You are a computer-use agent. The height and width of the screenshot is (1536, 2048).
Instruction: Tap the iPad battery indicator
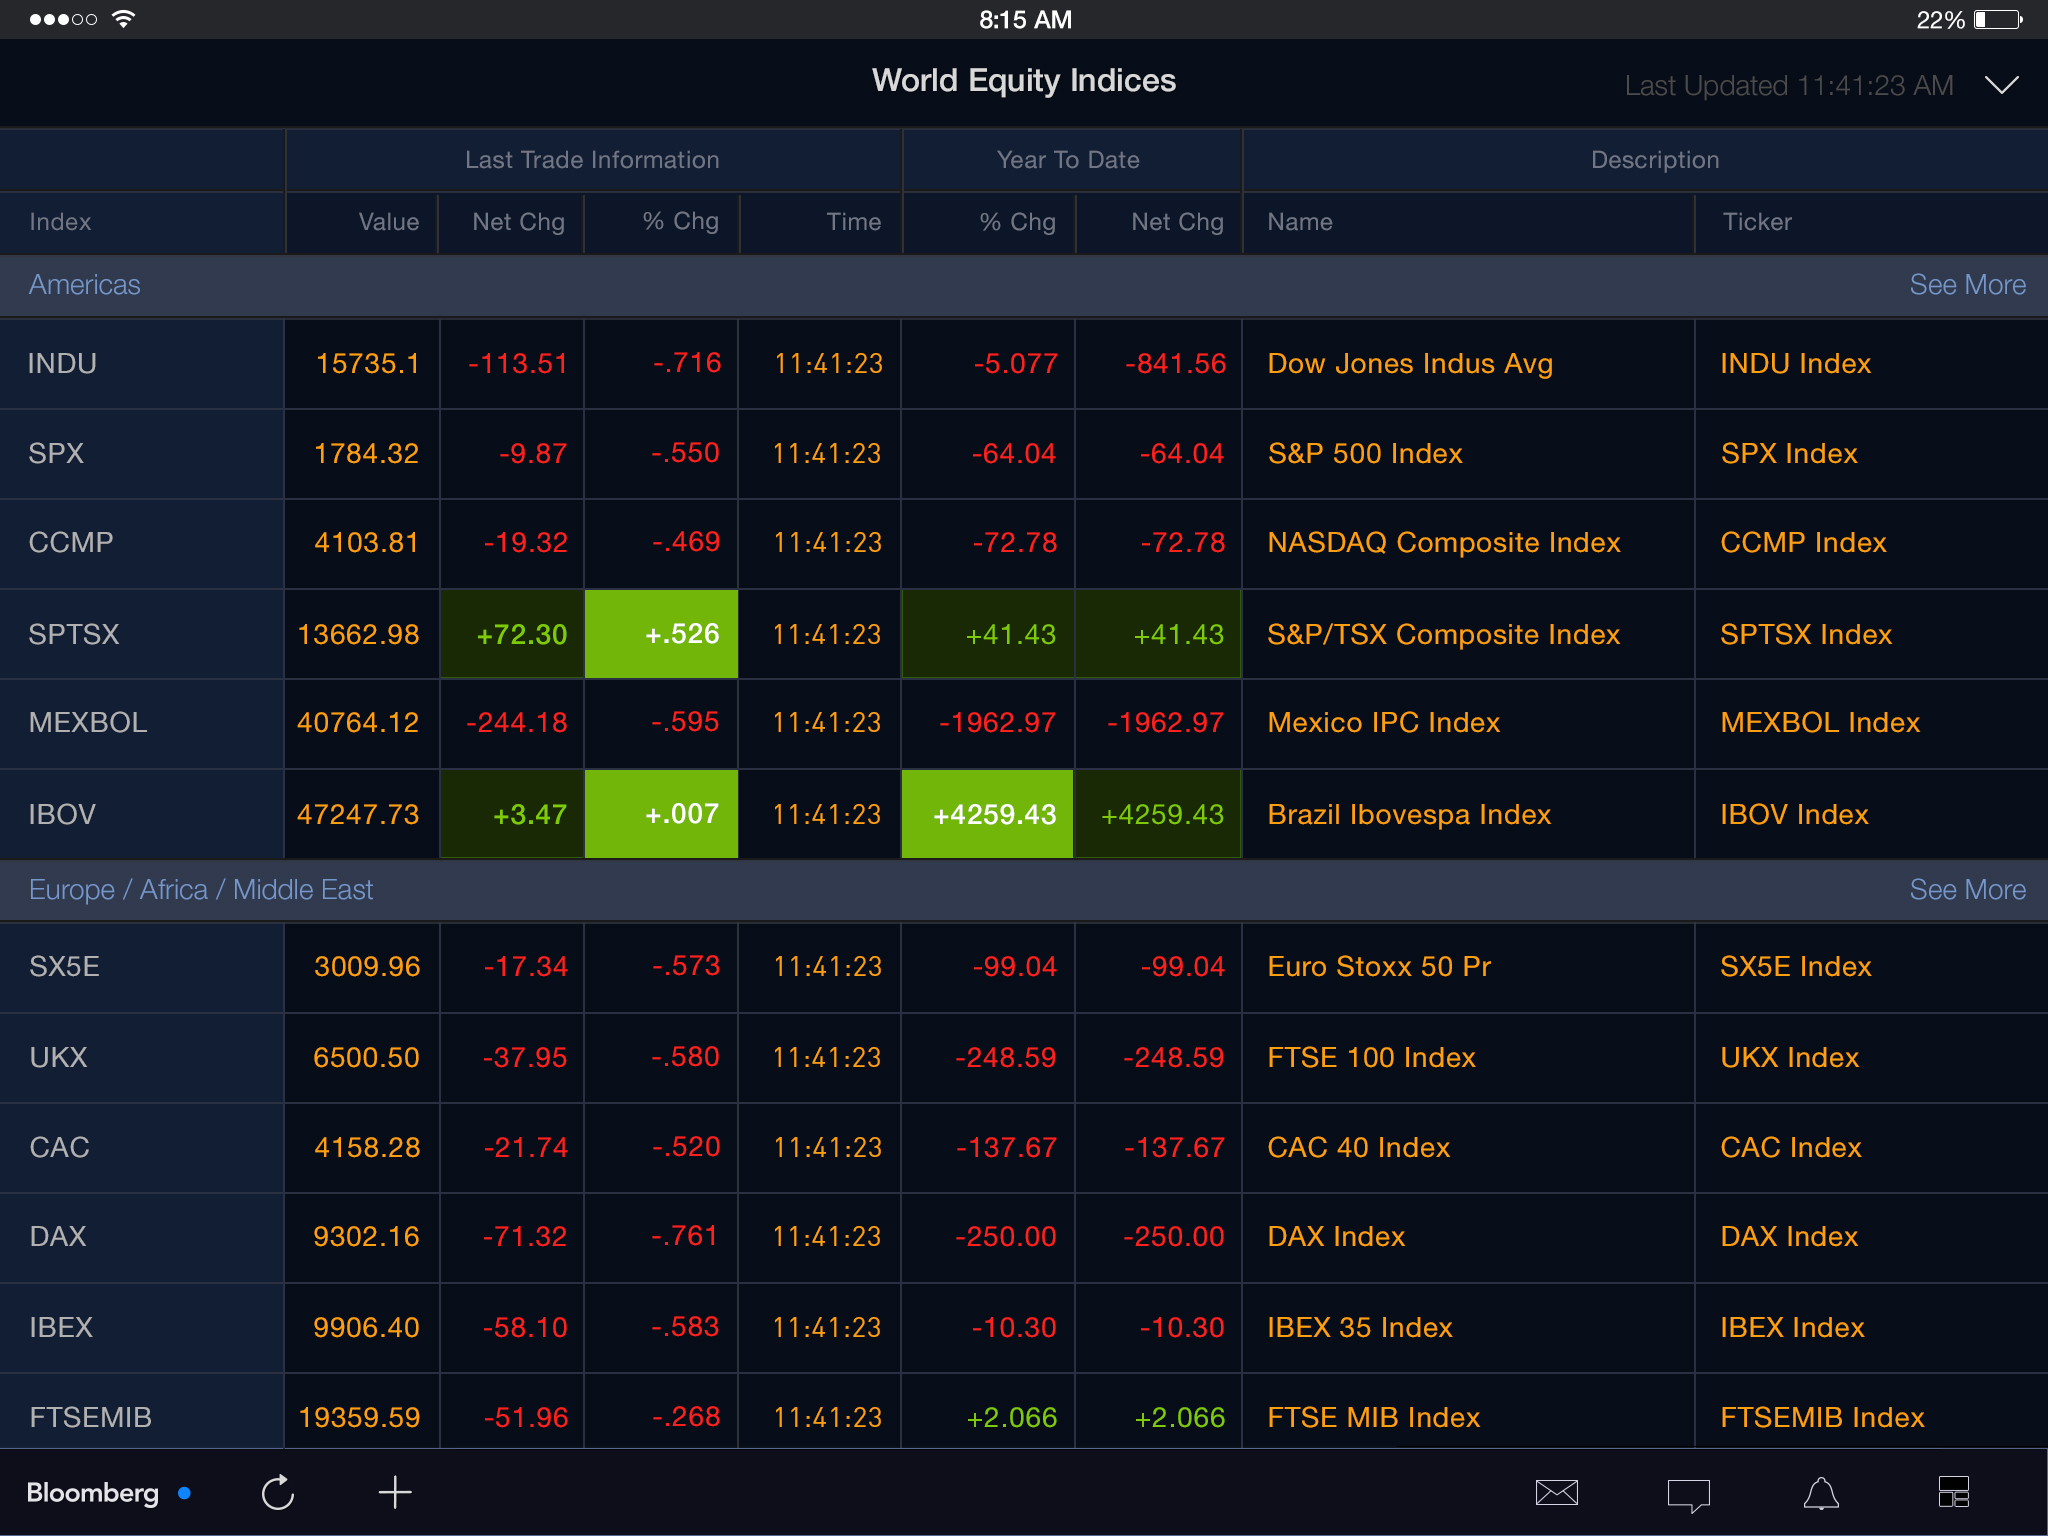click(x=1998, y=20)
